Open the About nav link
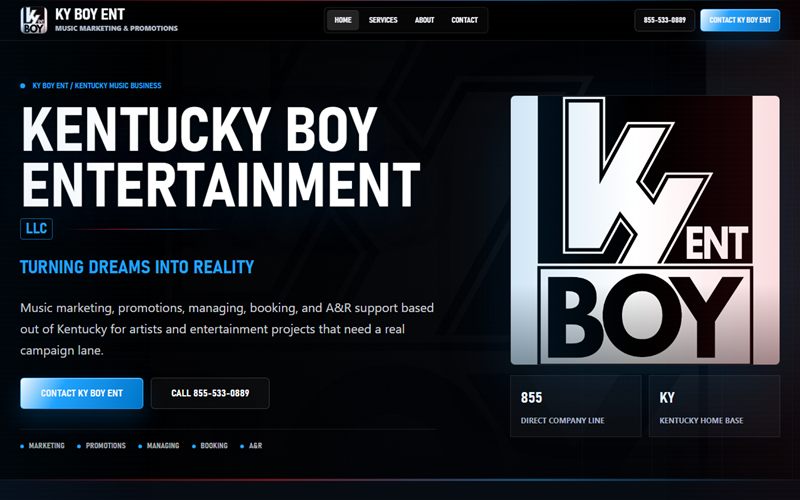 click(424, 20)
